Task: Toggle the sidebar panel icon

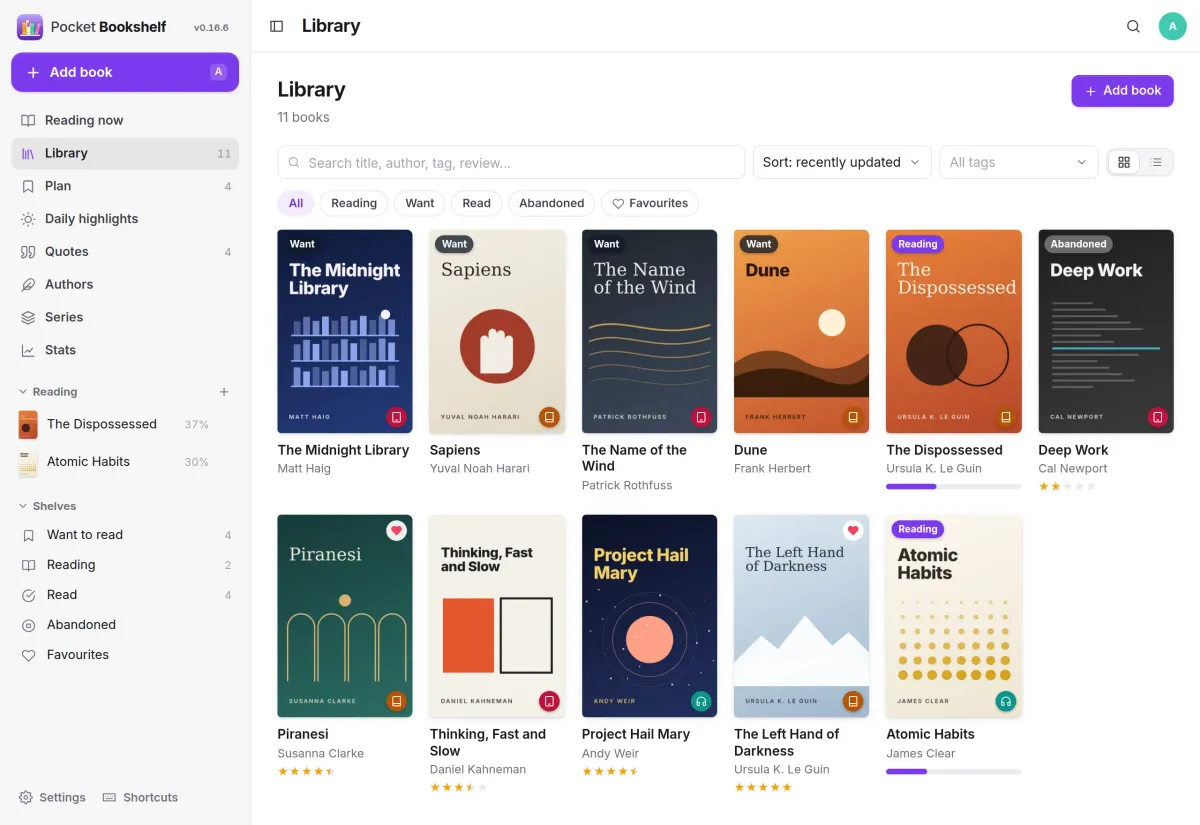Action: (277, 26)
